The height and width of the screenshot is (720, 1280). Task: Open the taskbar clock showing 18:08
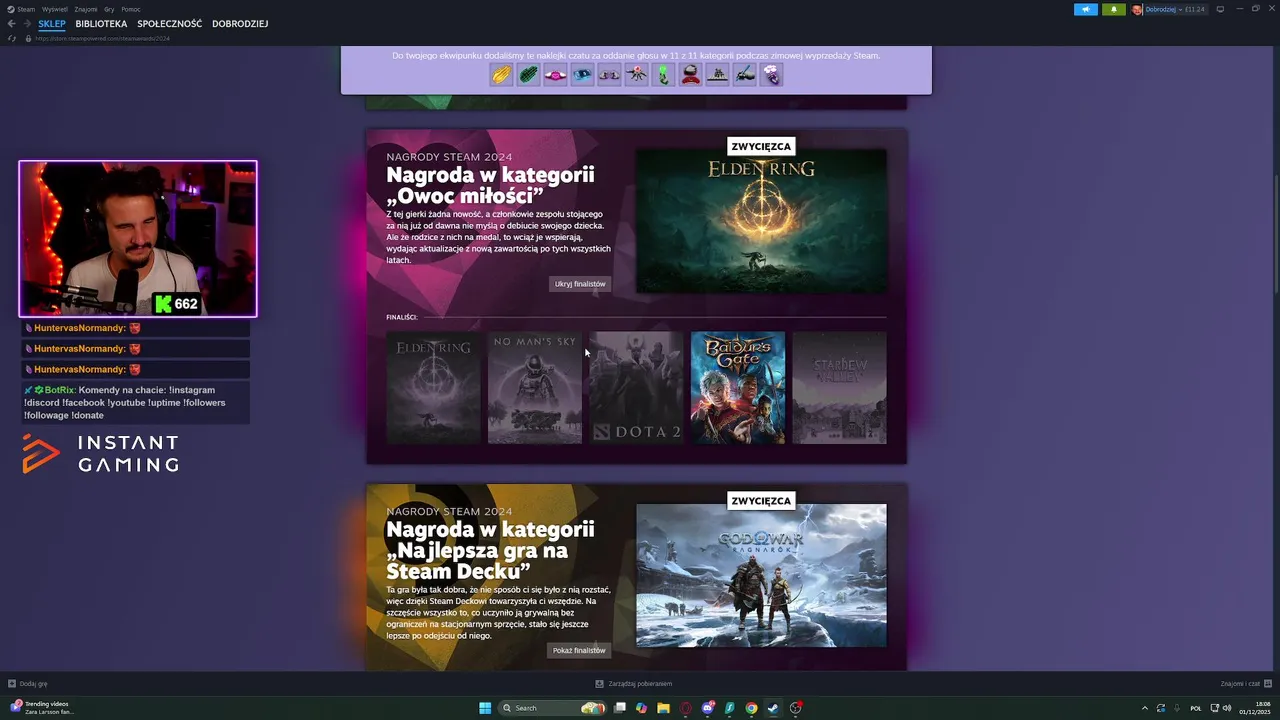(x=1255, y=708)
